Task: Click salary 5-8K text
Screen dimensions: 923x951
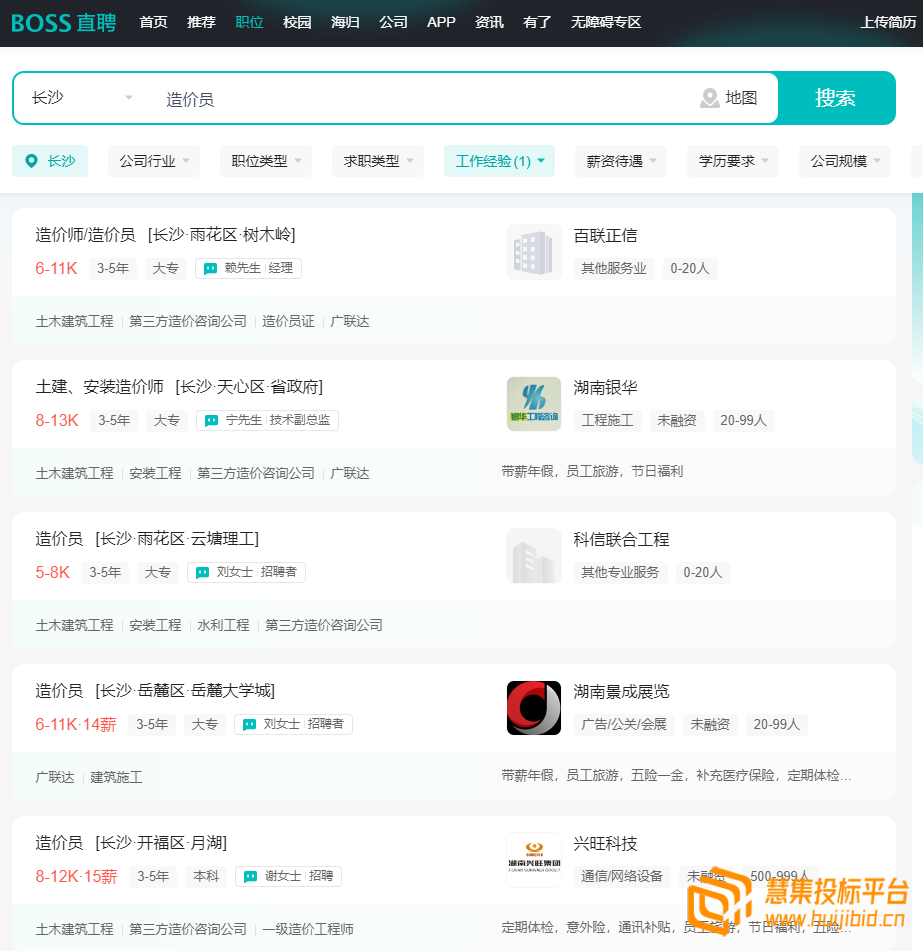Action: coord(53,572)
